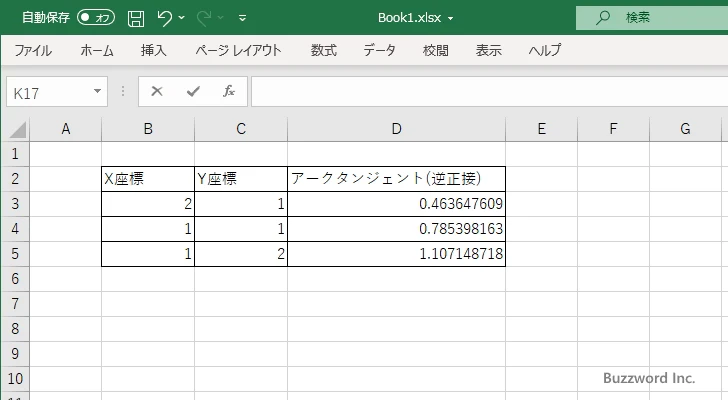The image size is (728, 400).
Task: Switch to the 挿入 ribbon tab
Action: pos(154,50)
